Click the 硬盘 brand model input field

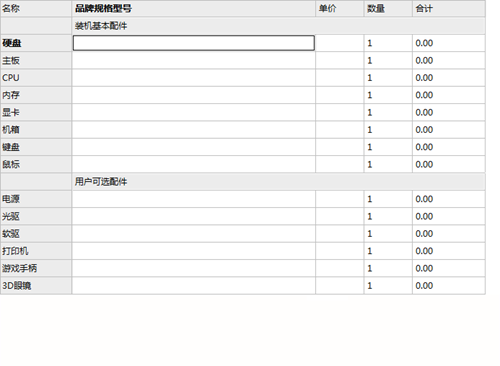194,43
